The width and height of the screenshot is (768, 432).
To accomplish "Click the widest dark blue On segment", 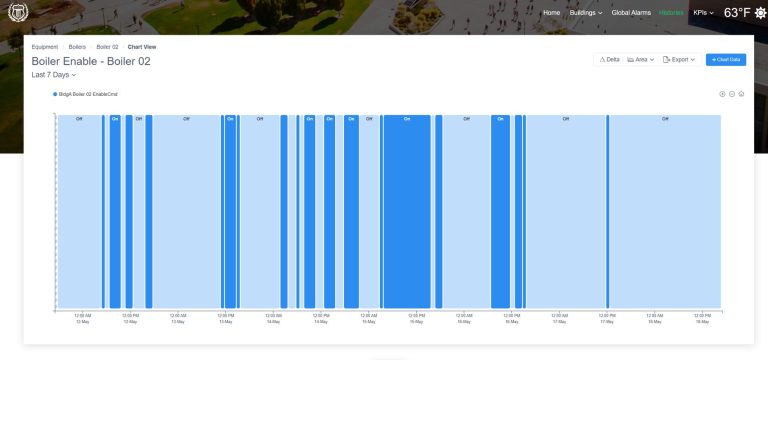I will coord(407,212).
